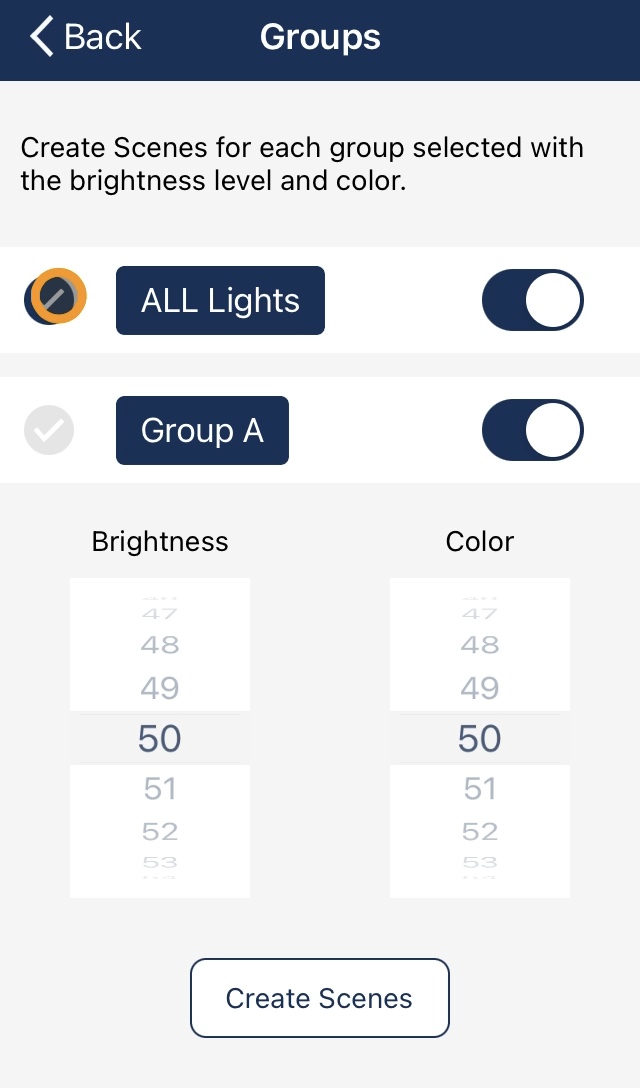
Task: Select the ALL Lights orange check circle
Action: [x=56, y=296]
